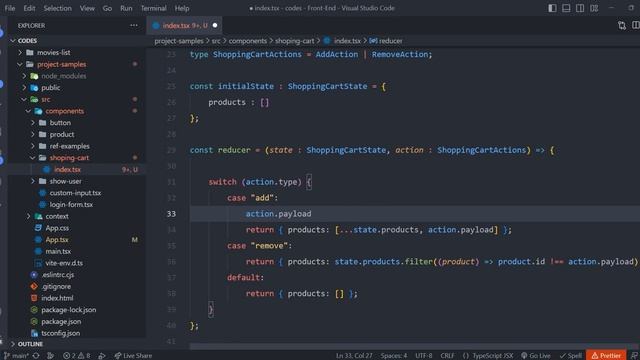Screen dimensions: 640x360
Task: Click shoping-cart breadcrumb segment
Action: (295, 41)
